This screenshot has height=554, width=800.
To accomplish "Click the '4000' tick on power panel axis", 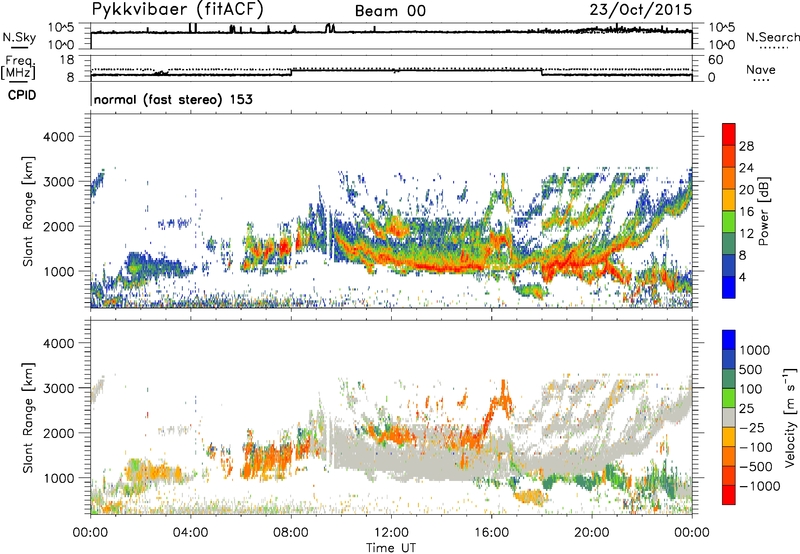I will [58, 137].
